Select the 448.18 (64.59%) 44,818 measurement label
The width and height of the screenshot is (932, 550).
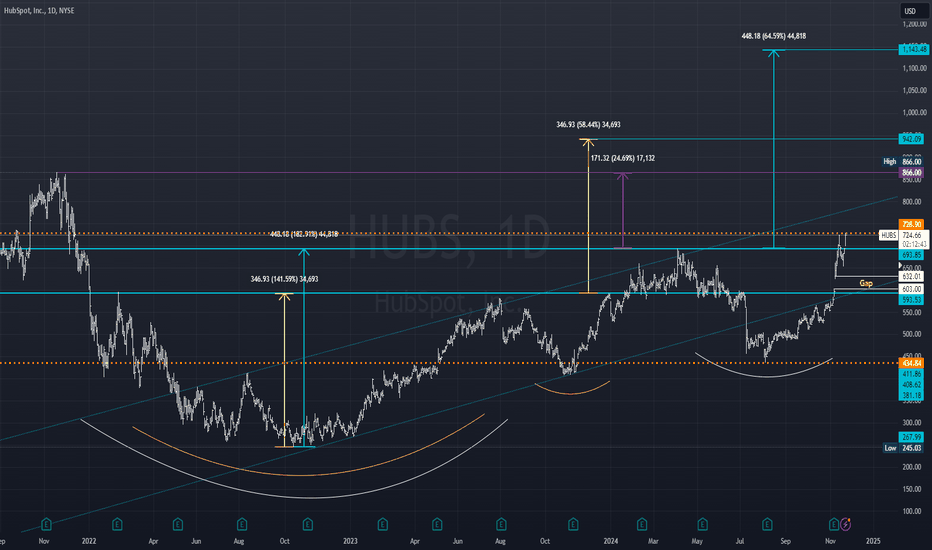pyautogui.click(x=773, y=36)
